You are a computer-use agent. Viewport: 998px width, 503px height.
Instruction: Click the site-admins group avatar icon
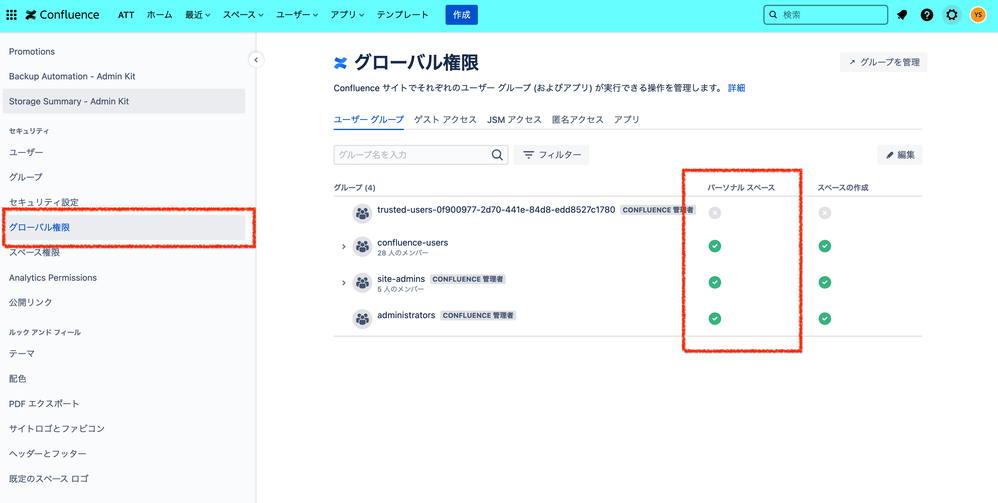pos(362,283)
